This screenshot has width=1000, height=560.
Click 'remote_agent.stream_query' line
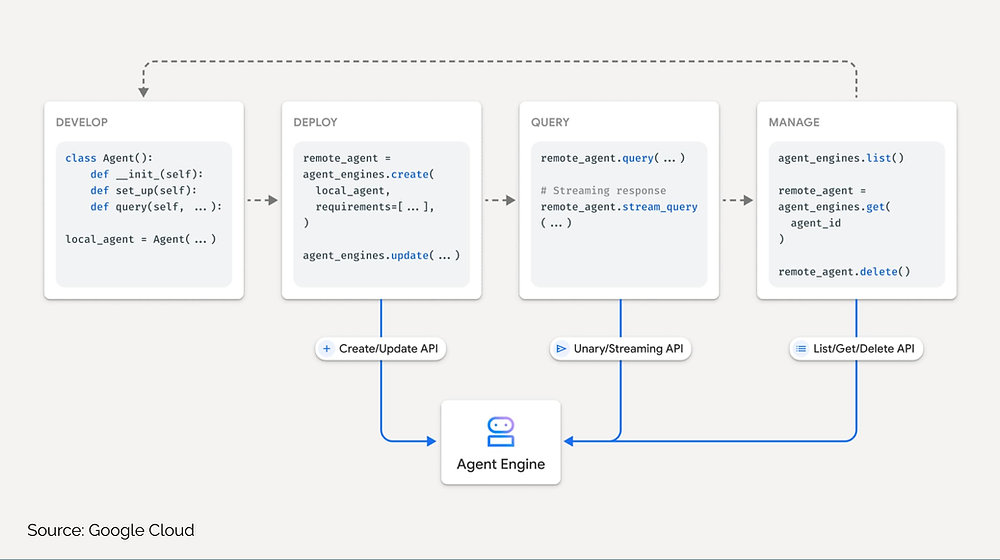coord(619,207)
